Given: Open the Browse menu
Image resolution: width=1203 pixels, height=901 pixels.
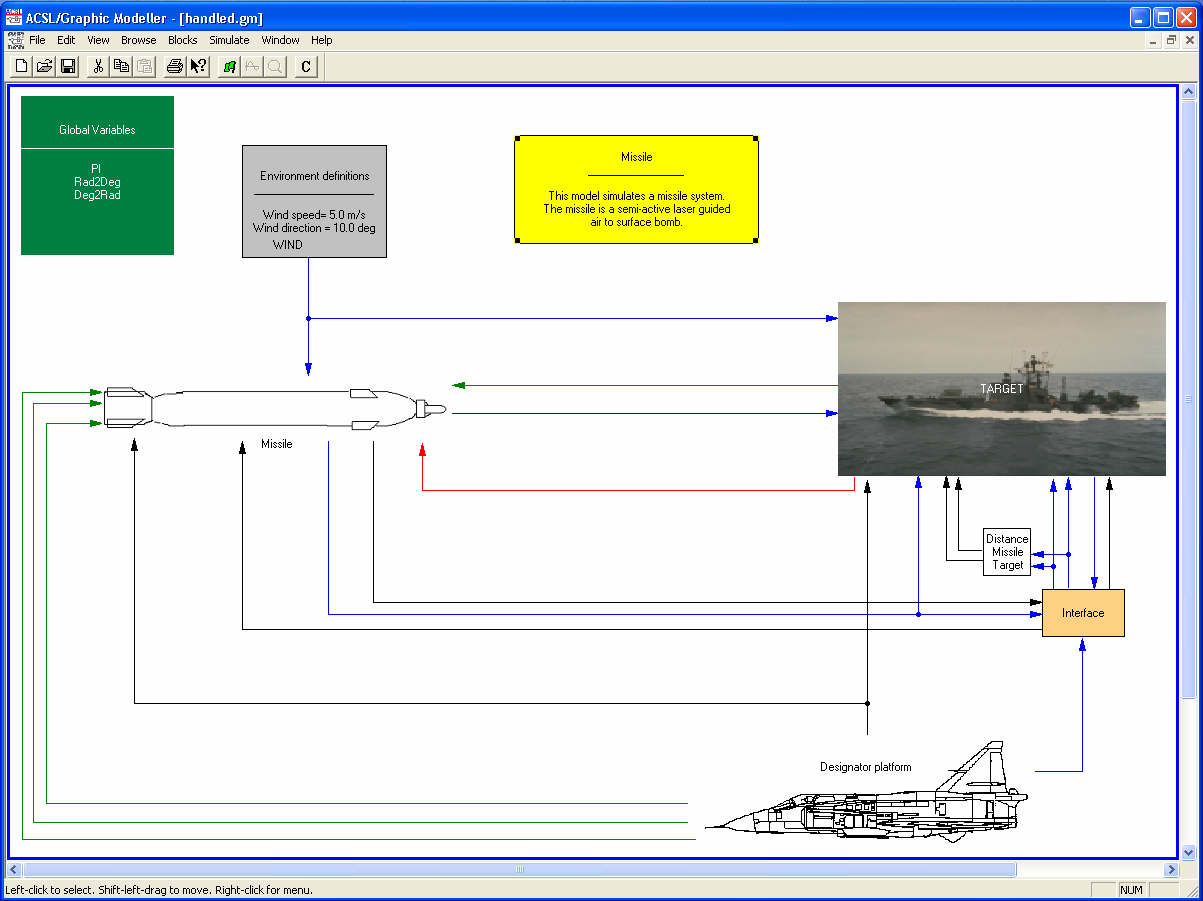Looking at the screenshot, I should click(x=139, y=40).
